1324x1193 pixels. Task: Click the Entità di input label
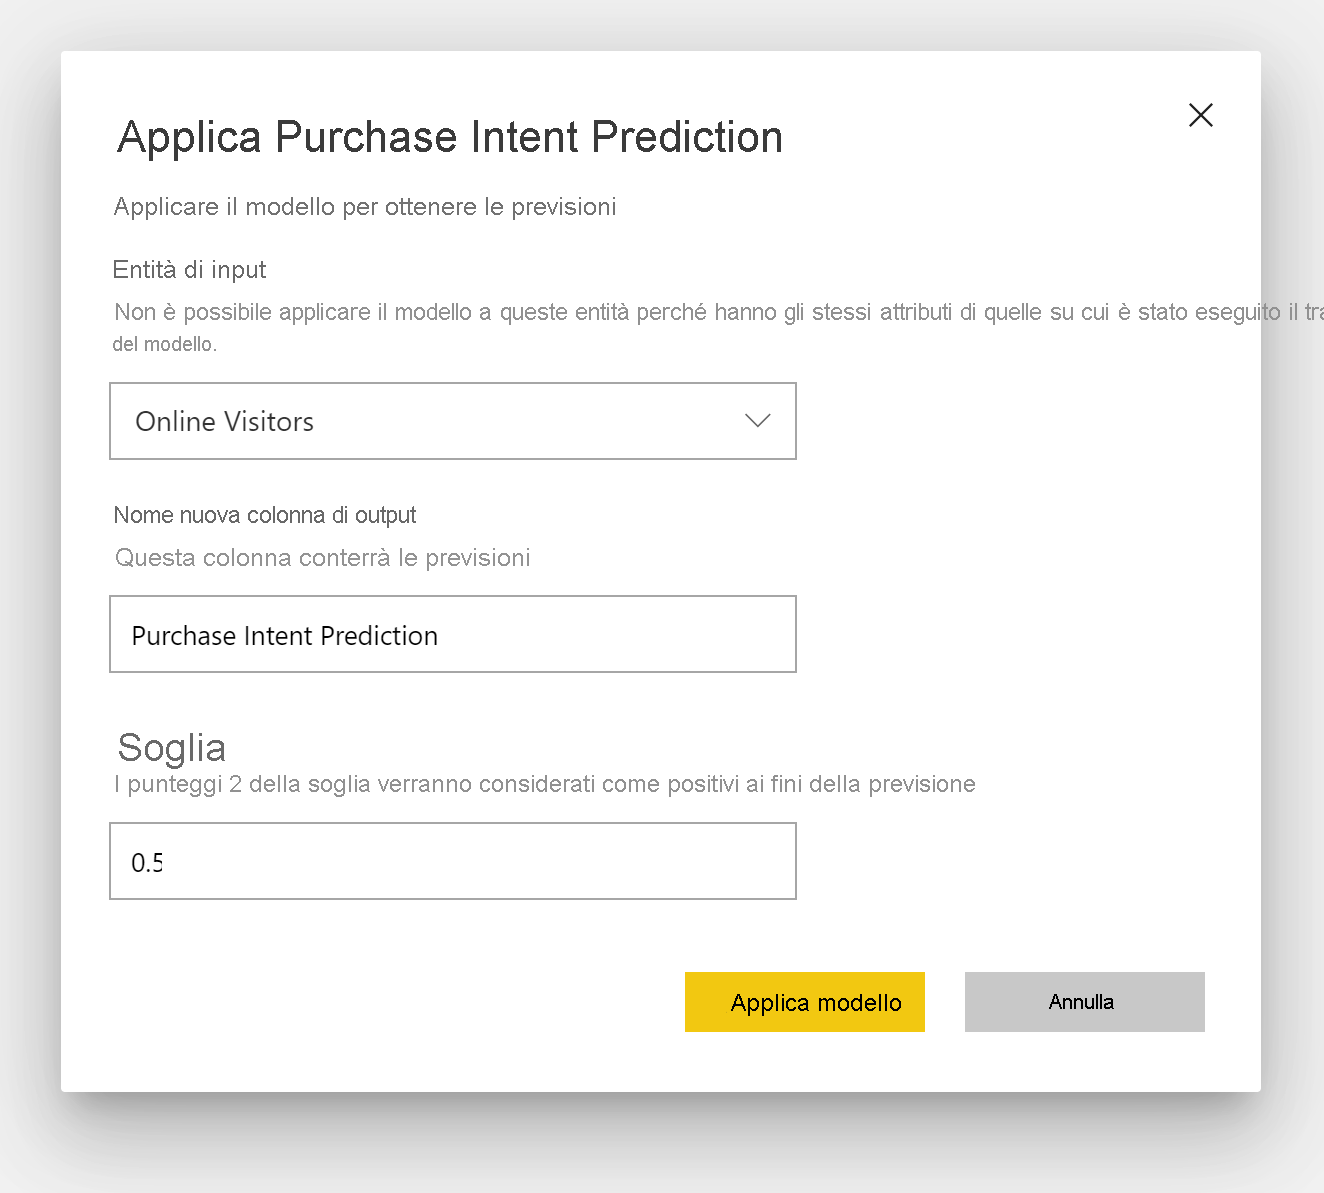[x=190, y=270]
